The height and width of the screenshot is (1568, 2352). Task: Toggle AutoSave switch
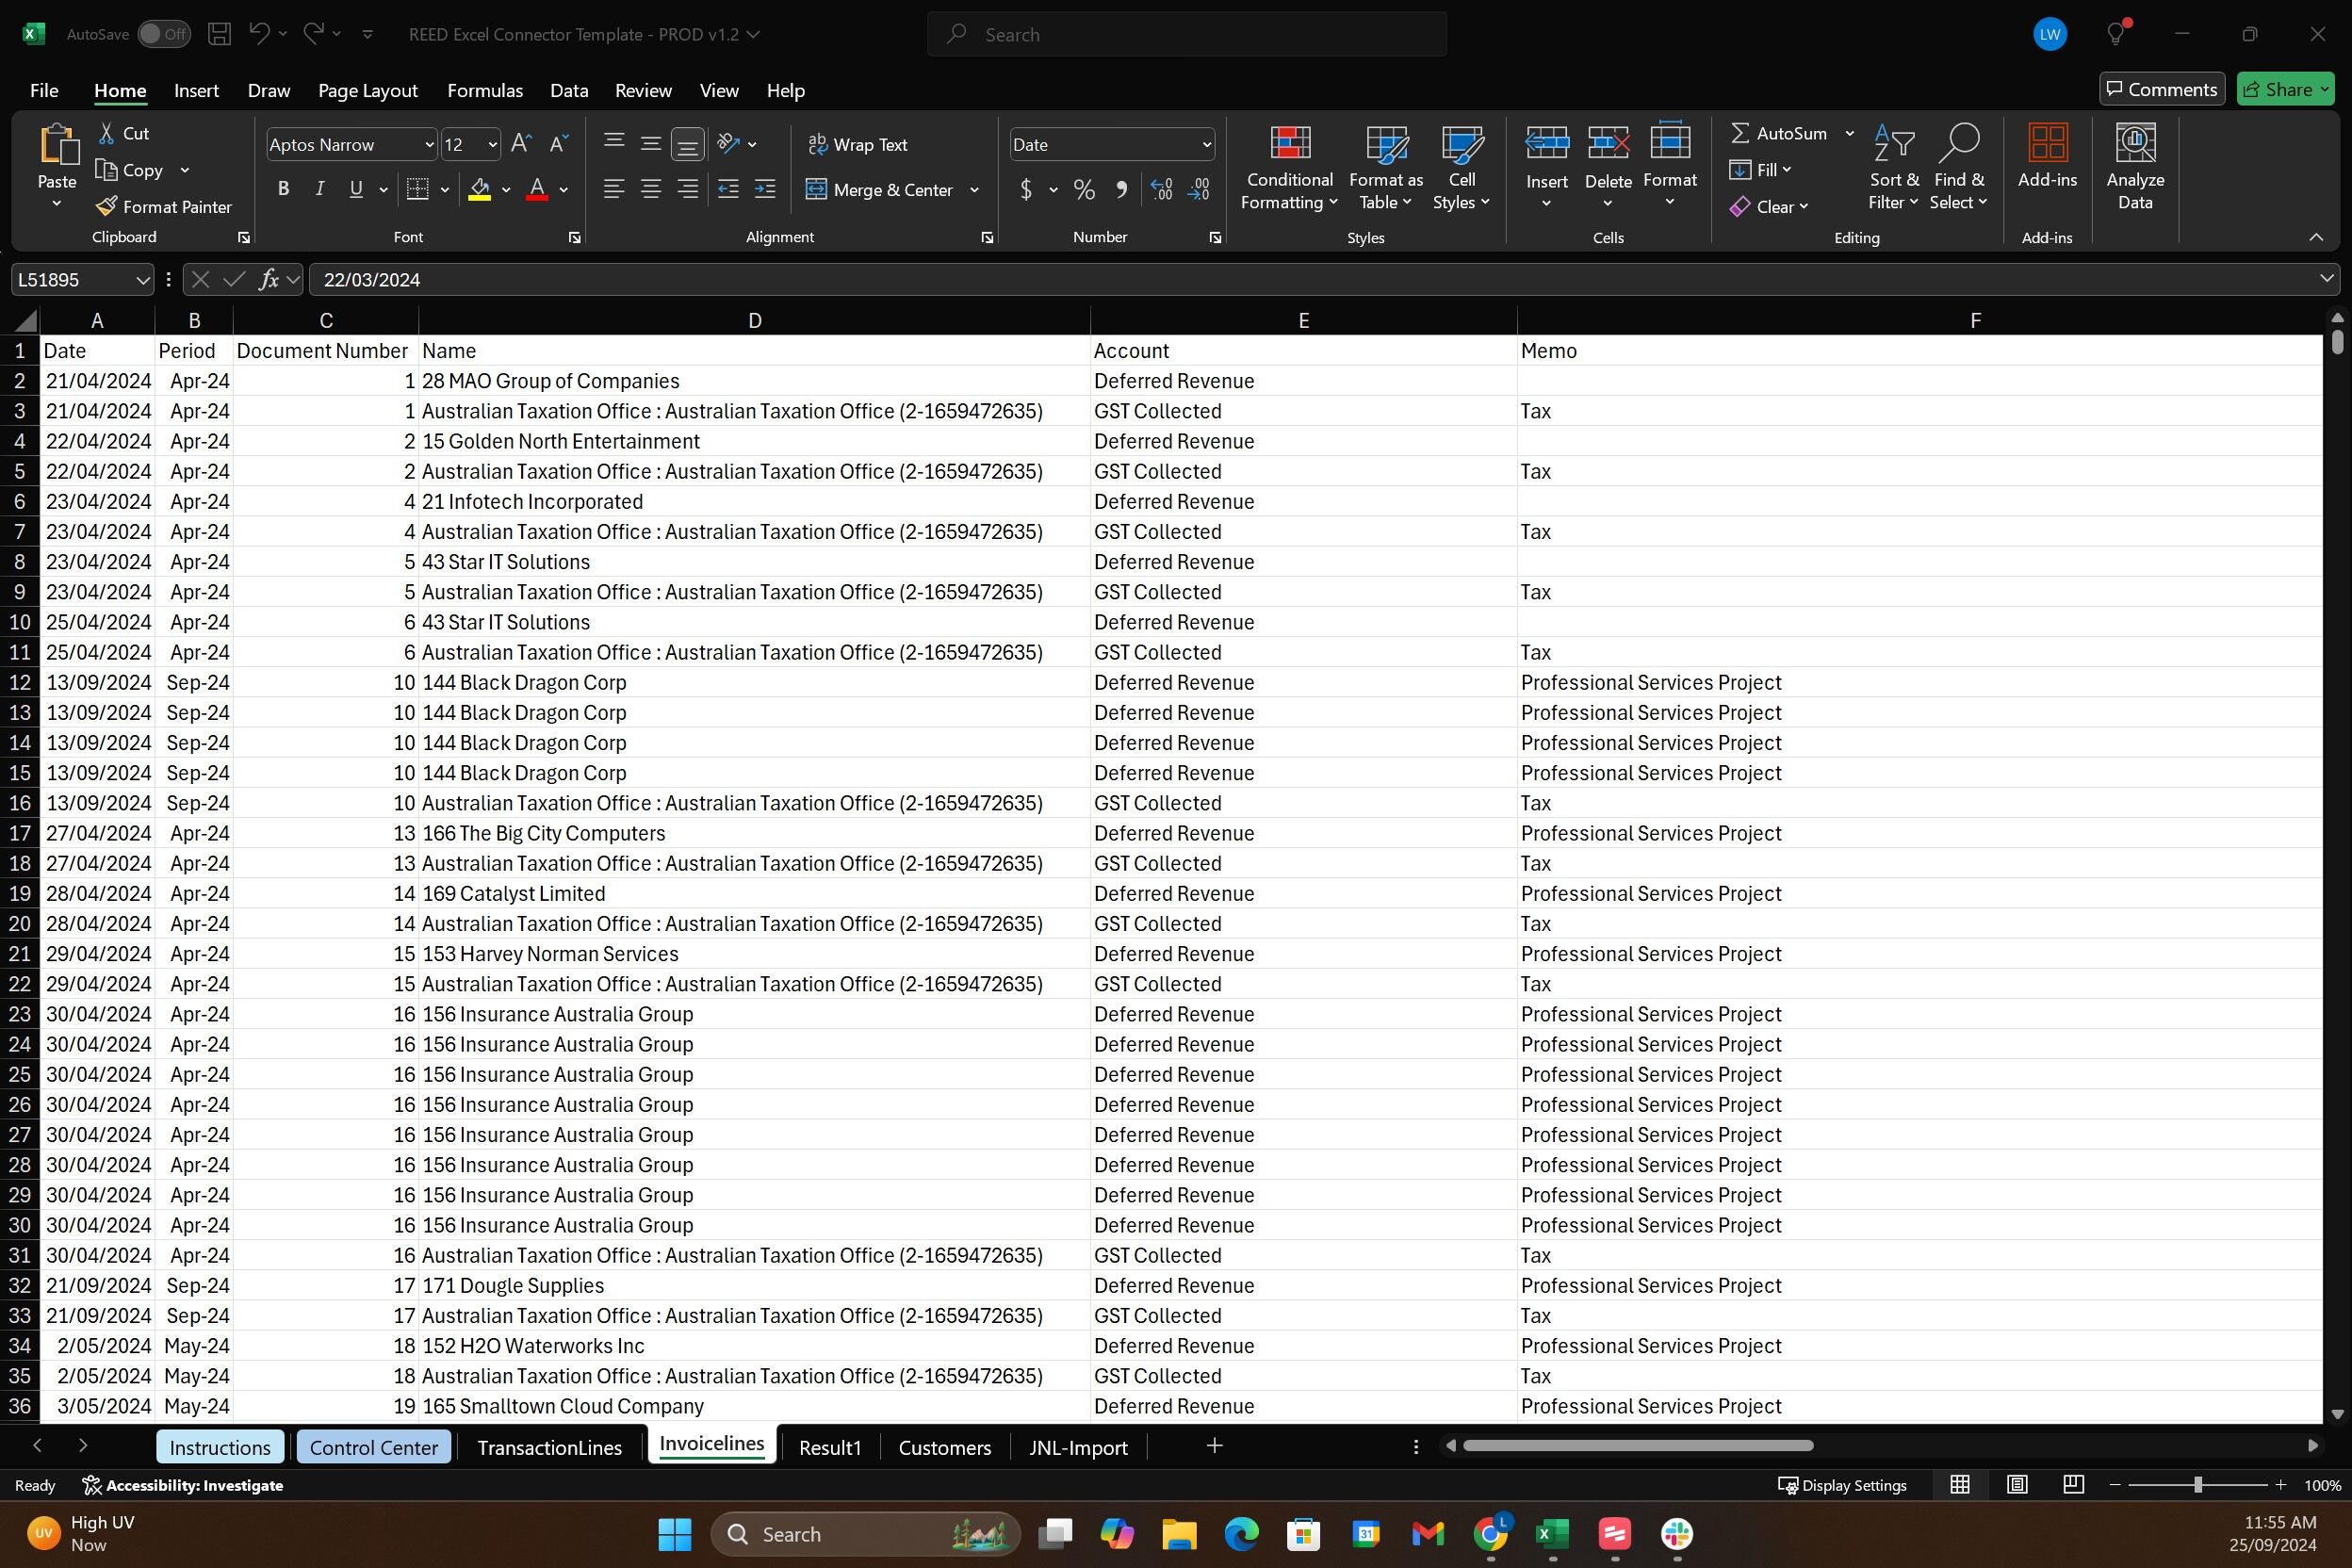(163, 34)
